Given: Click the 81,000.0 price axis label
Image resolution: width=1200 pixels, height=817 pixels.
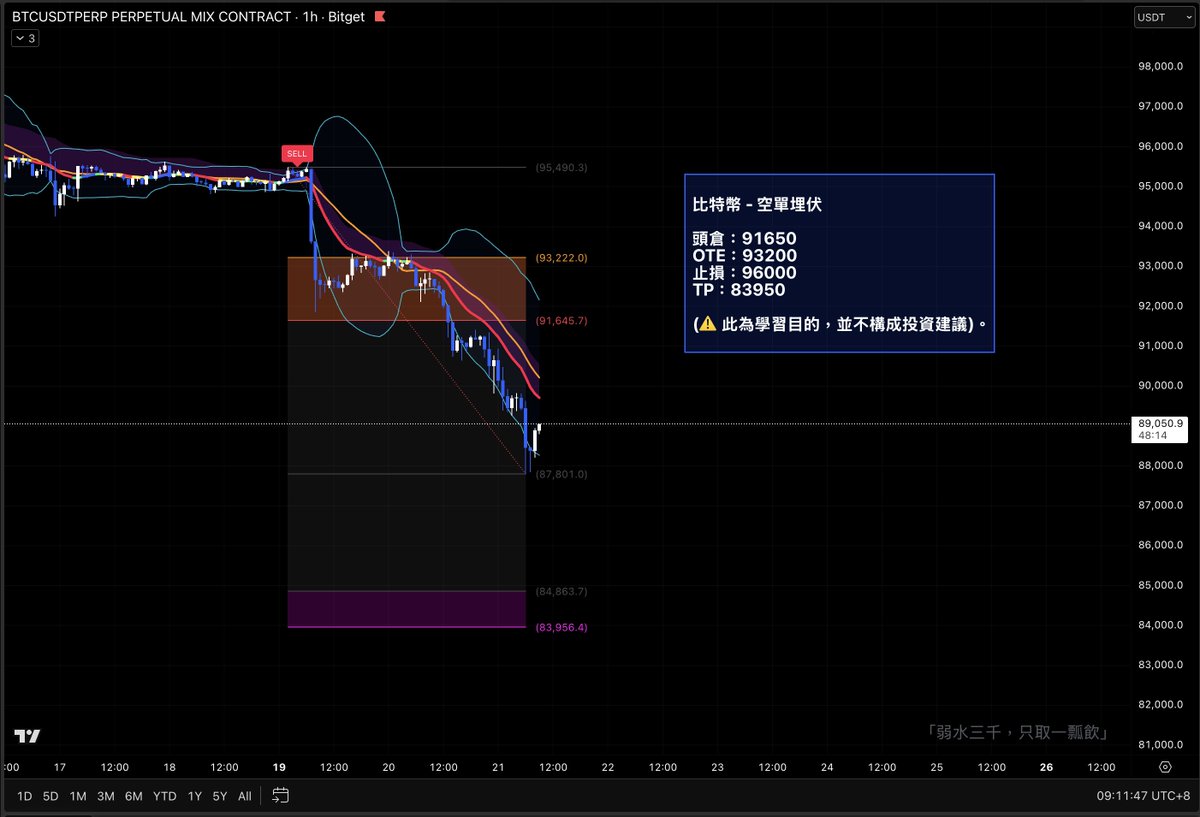Looking at the screenshot, I should (1160, 744).
